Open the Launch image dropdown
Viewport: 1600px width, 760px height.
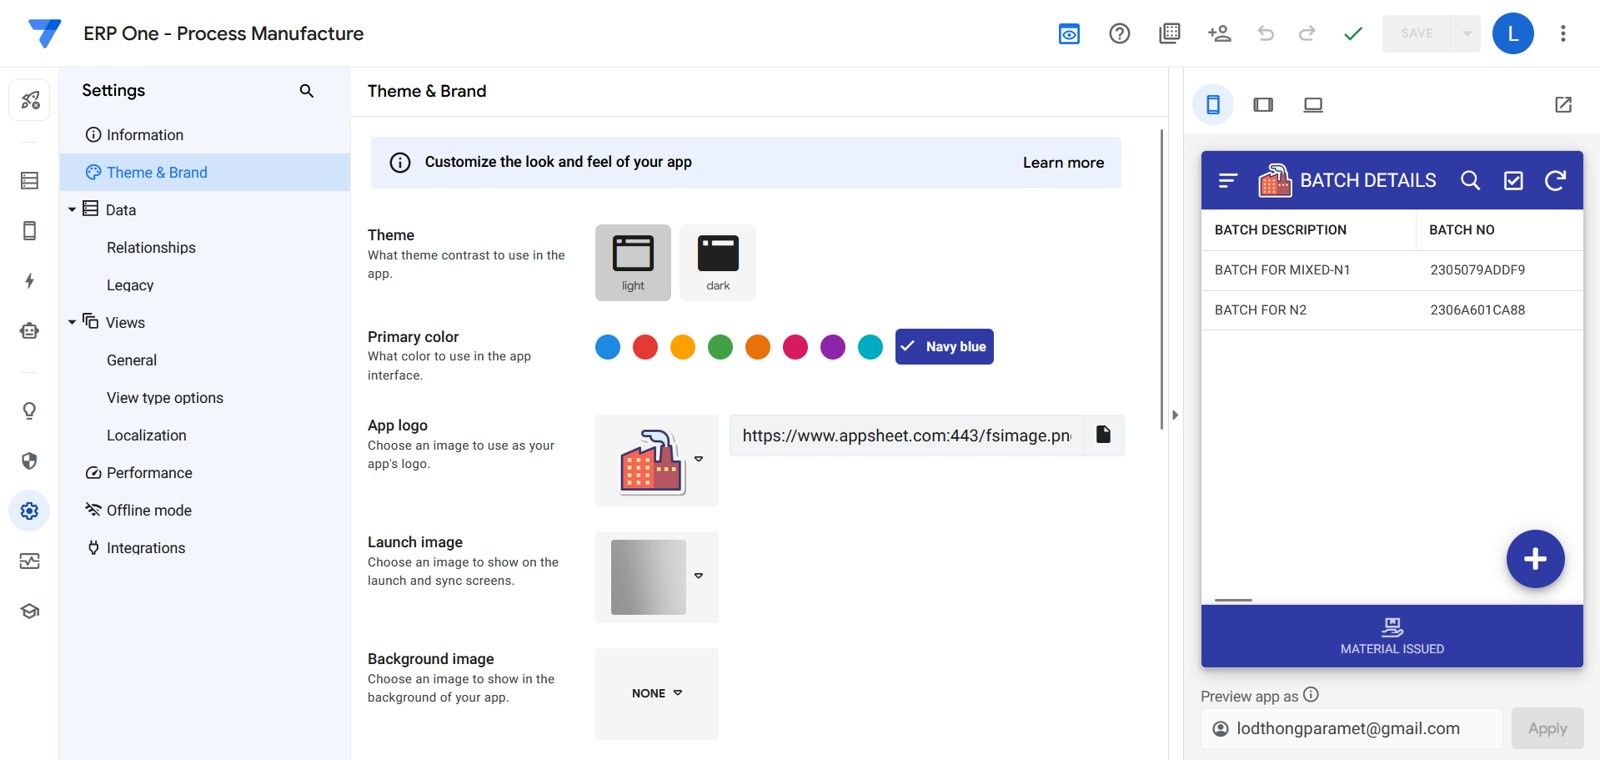698,576
